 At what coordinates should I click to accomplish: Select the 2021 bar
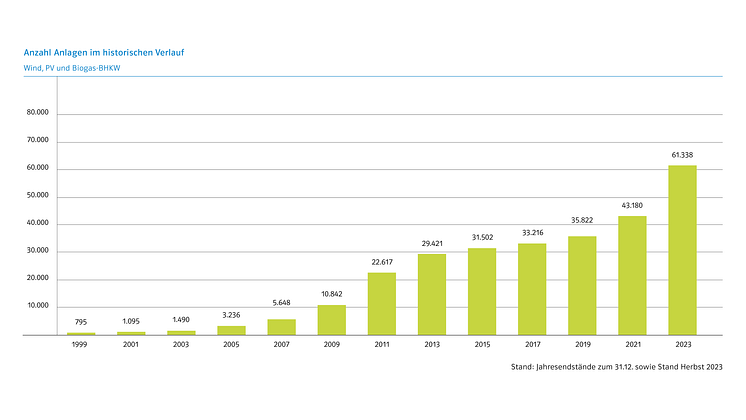coord(632,276)
